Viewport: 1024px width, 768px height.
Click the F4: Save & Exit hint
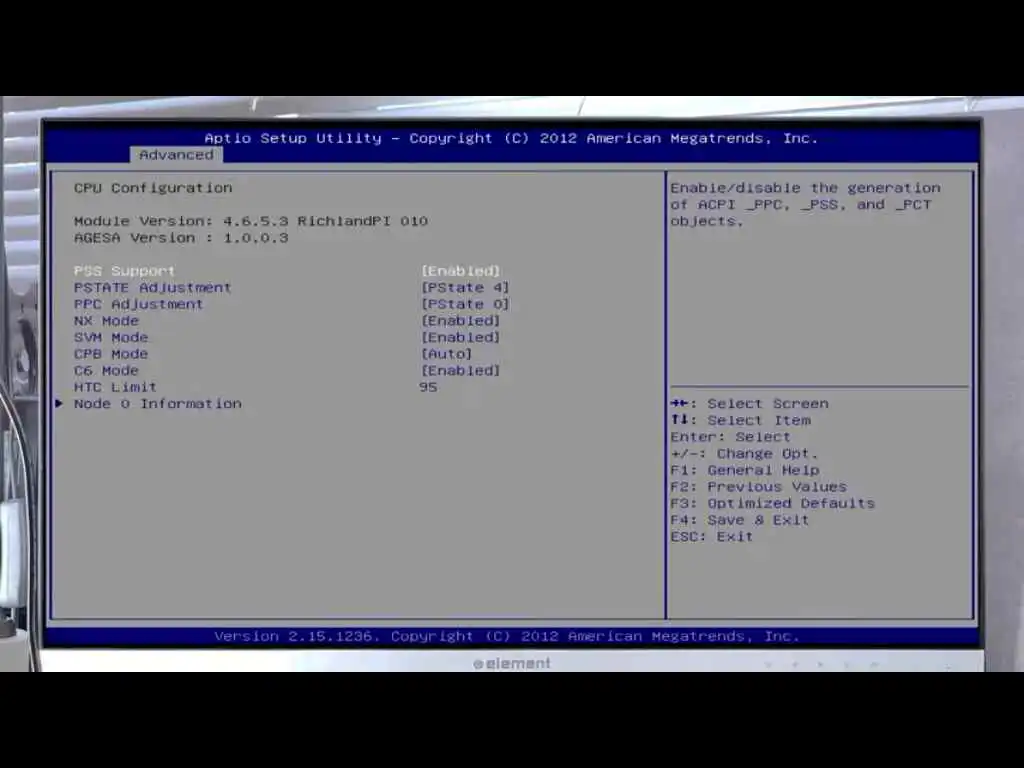pyautogui.click(x=739, y=520)
